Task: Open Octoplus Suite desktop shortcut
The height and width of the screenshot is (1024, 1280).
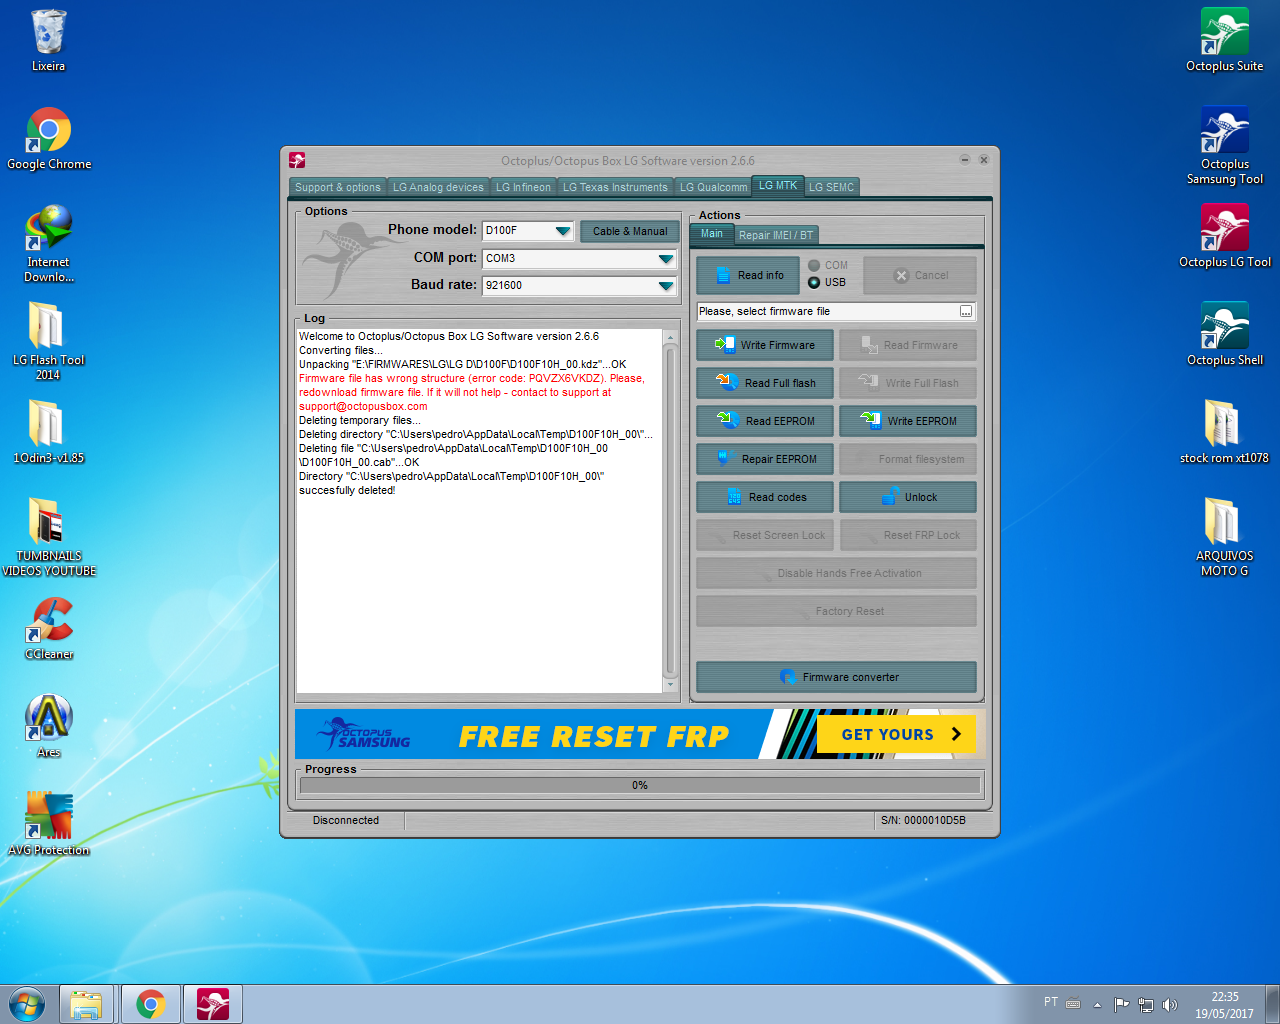Action: click(x=1224, y=41)
